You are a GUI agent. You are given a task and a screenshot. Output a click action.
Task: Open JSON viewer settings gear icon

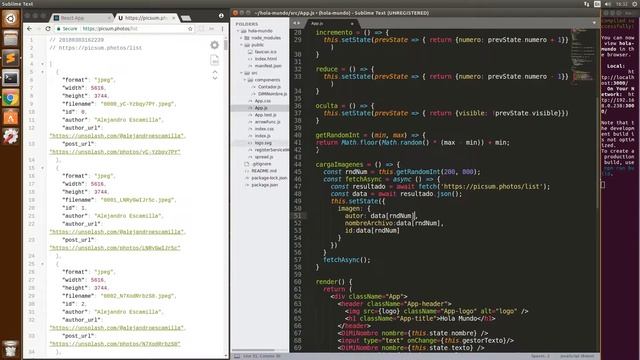(215, 45)
